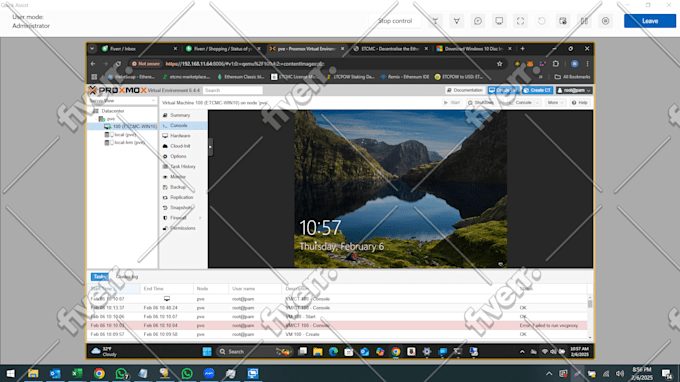680x382 pixels.
Task: Open Chrome in the local Windows taskbar
Action: (99, 373)
